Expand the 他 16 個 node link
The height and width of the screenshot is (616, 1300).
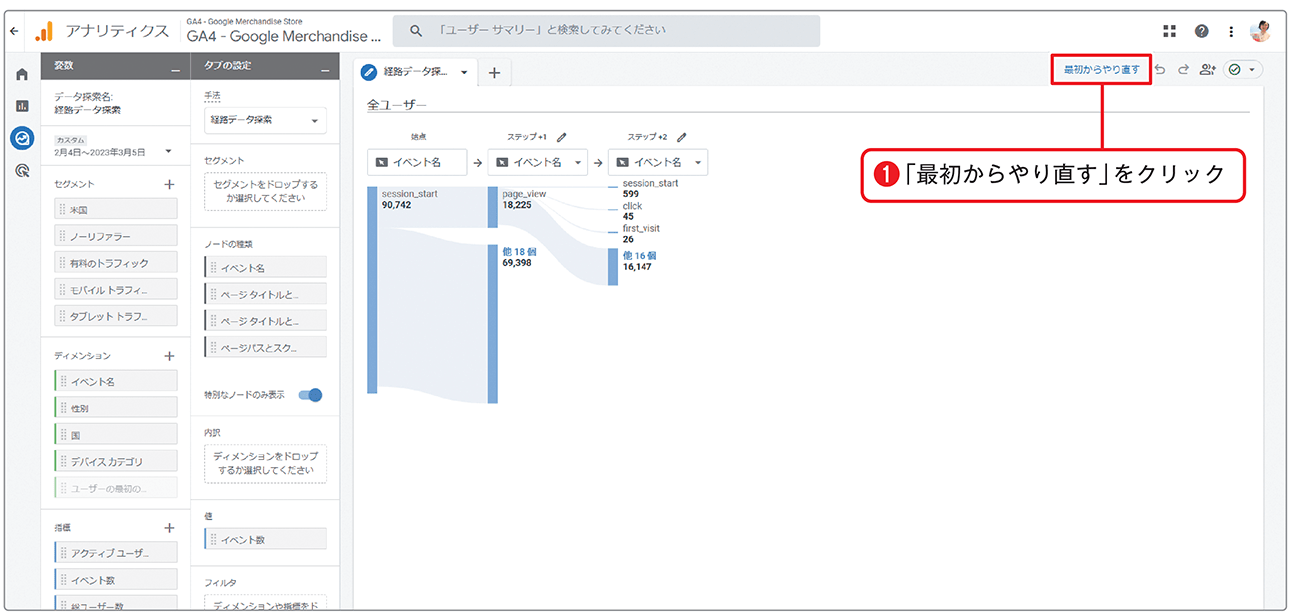(639, 256)
